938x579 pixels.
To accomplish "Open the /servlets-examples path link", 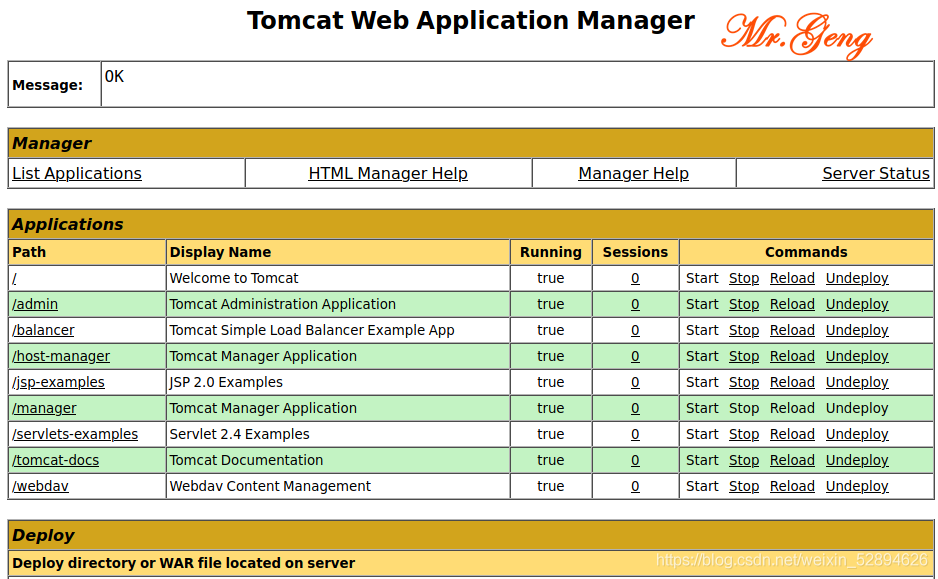I will [x=75, y=434].
